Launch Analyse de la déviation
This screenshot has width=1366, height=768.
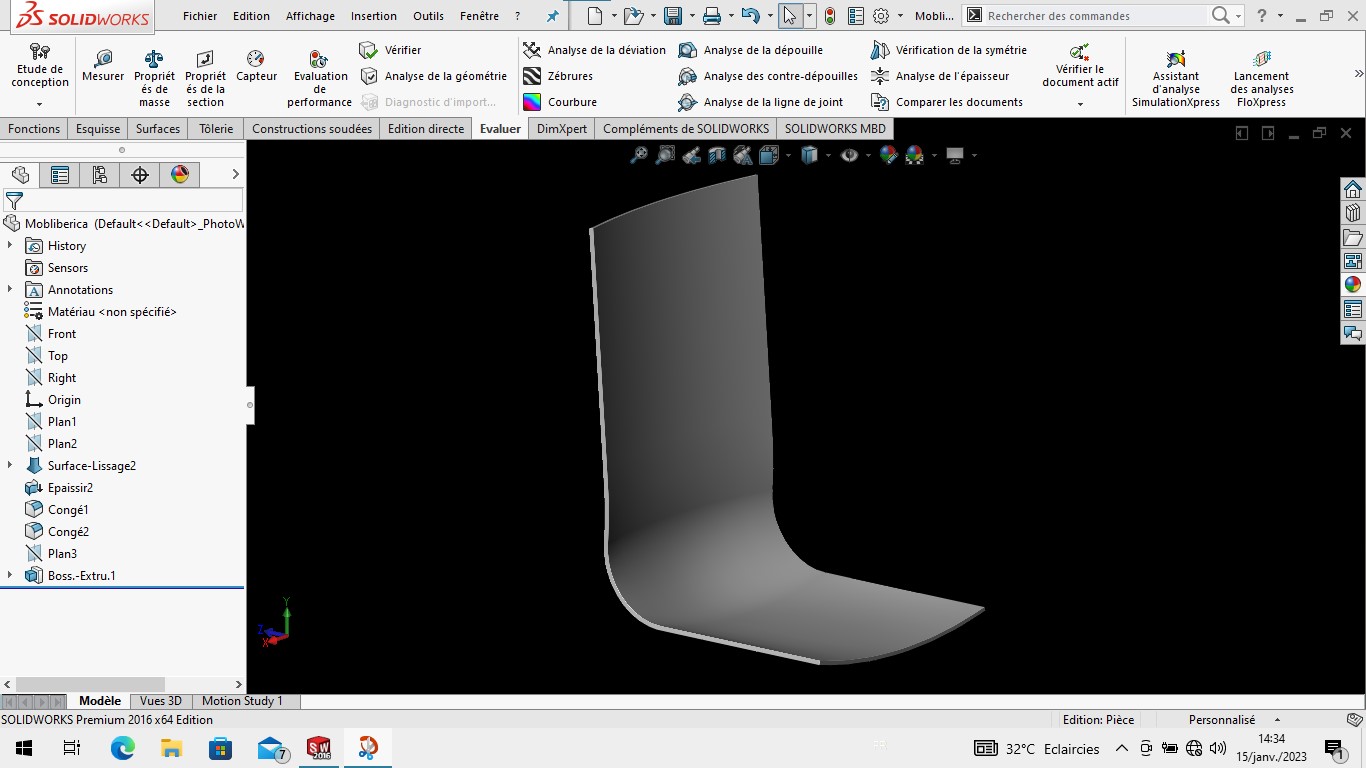click(x=594, y=50)
